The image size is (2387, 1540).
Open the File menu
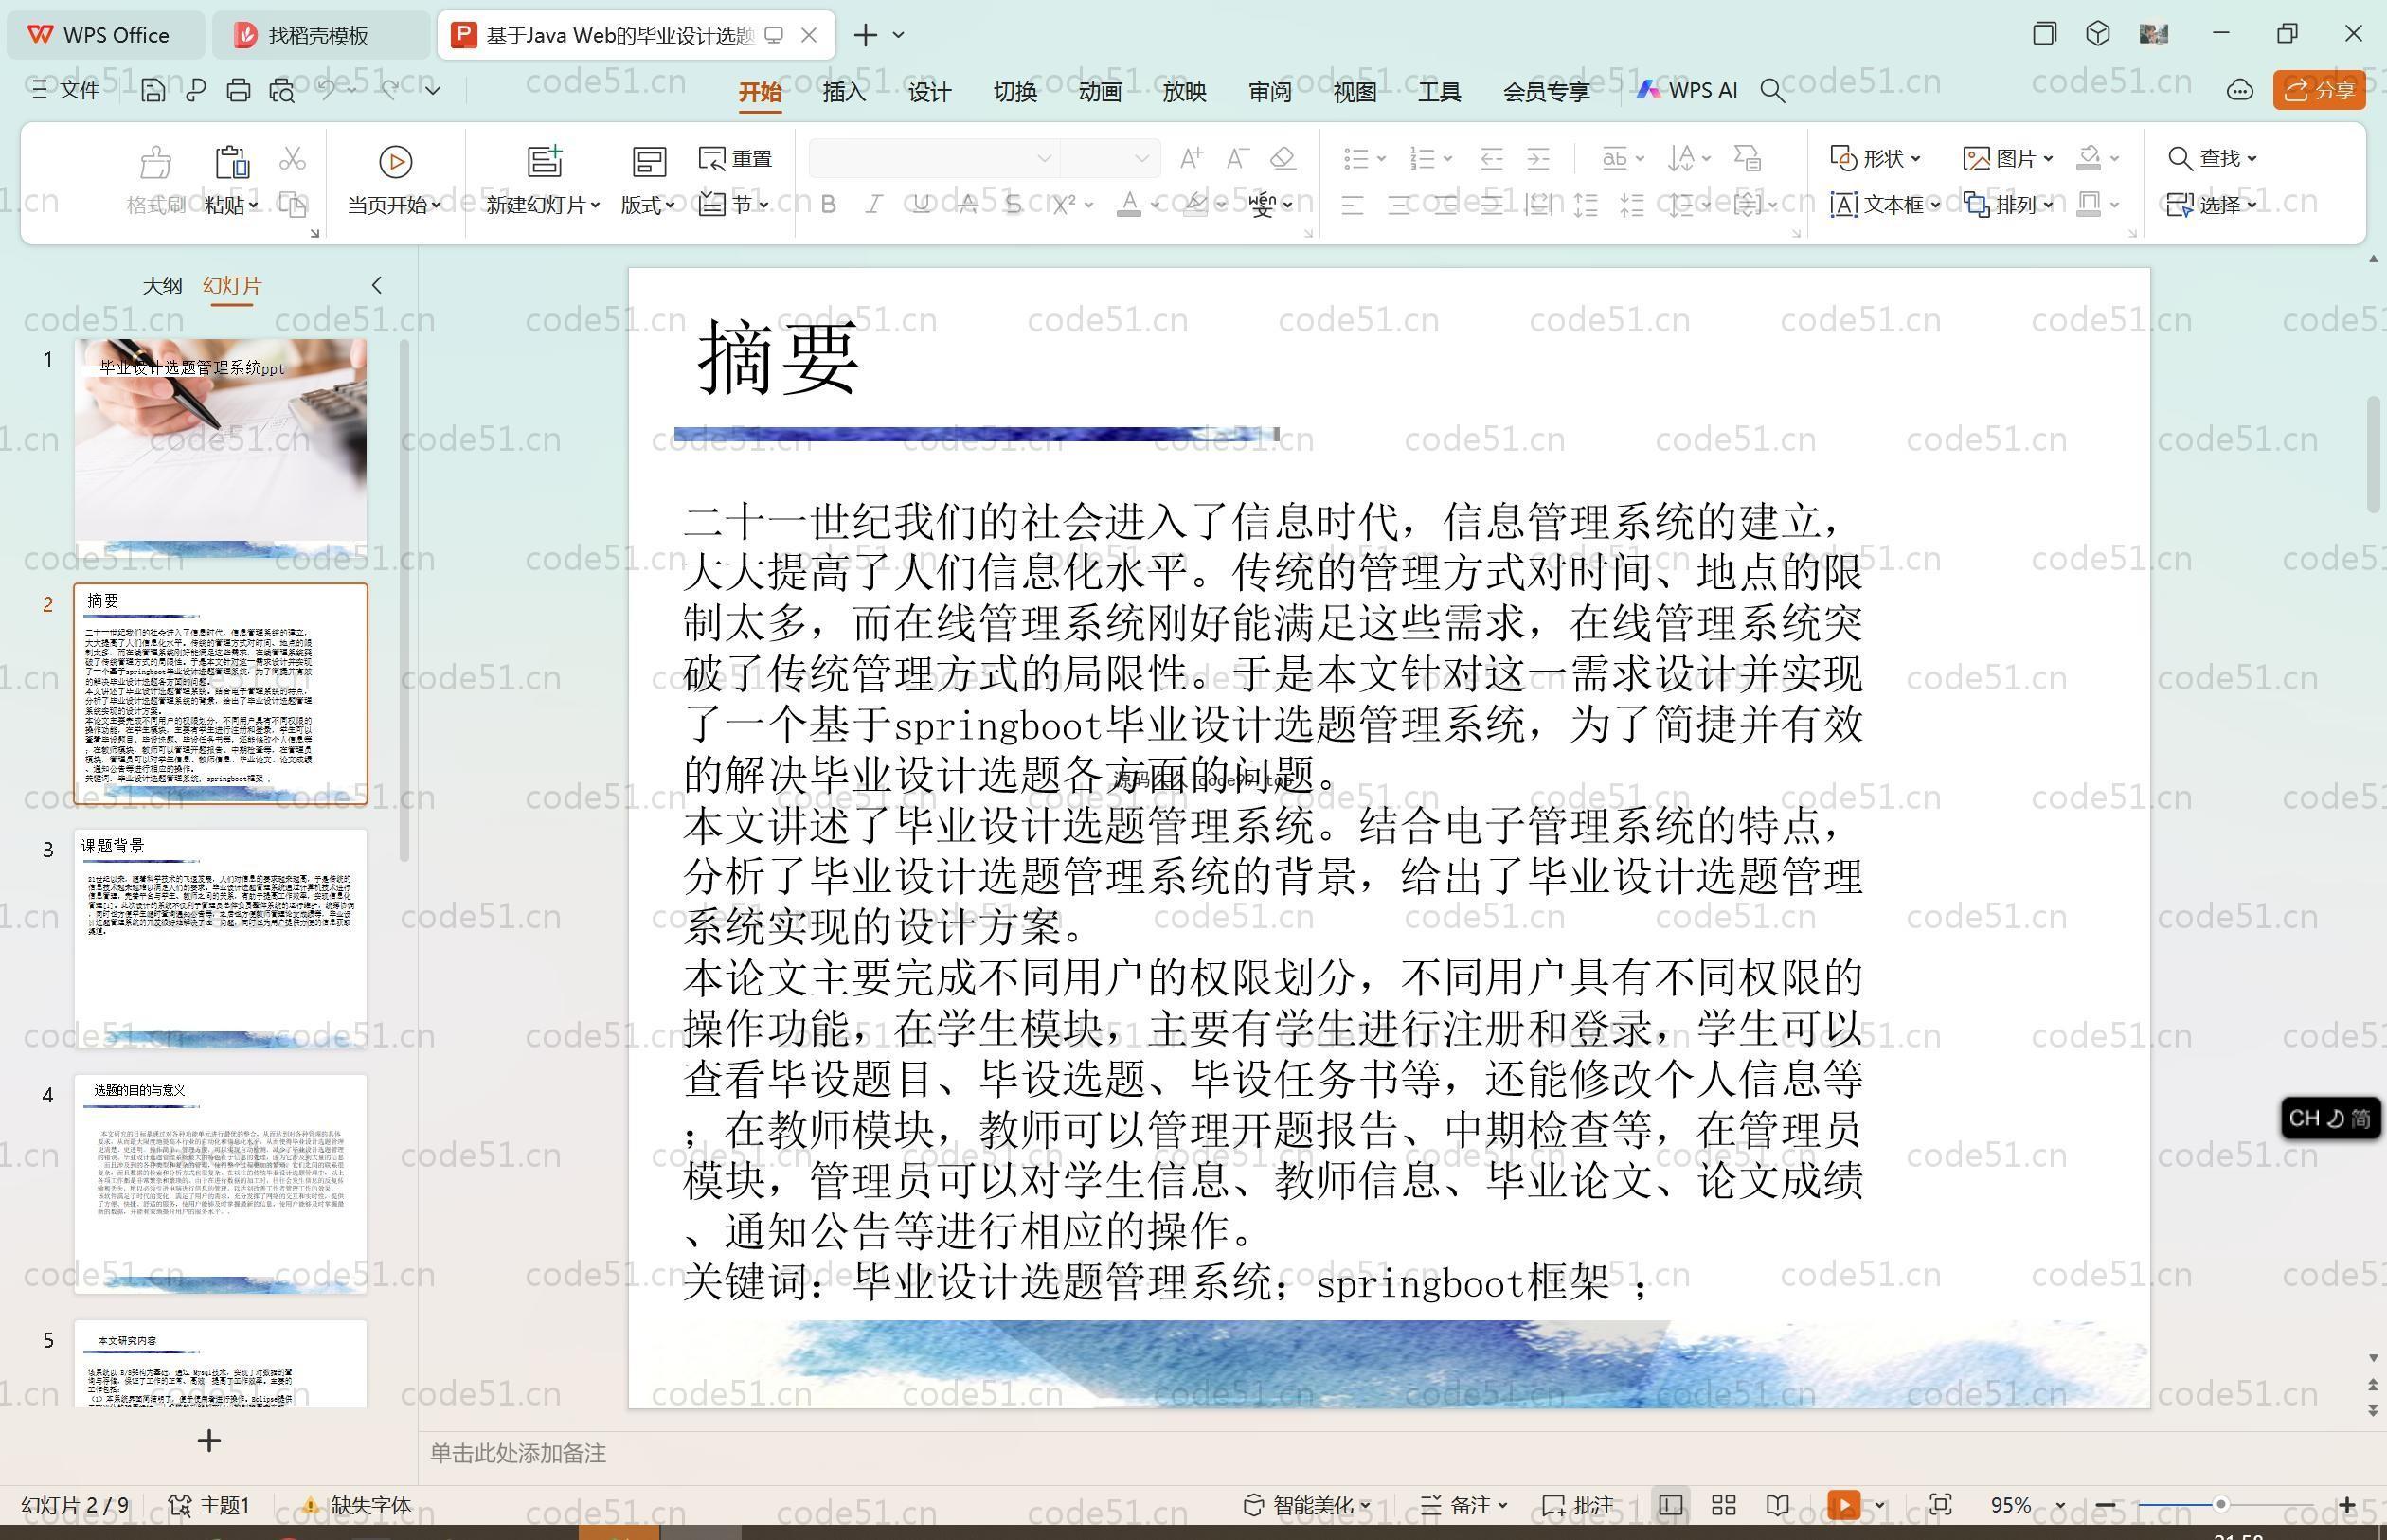65,90
